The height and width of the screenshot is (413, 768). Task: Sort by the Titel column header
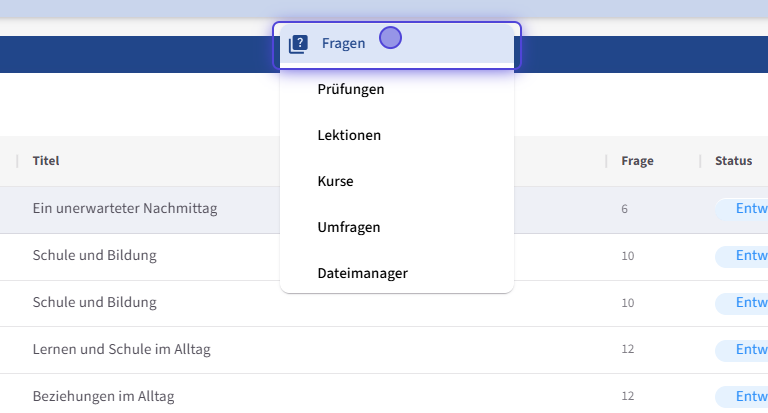[47, 160]
